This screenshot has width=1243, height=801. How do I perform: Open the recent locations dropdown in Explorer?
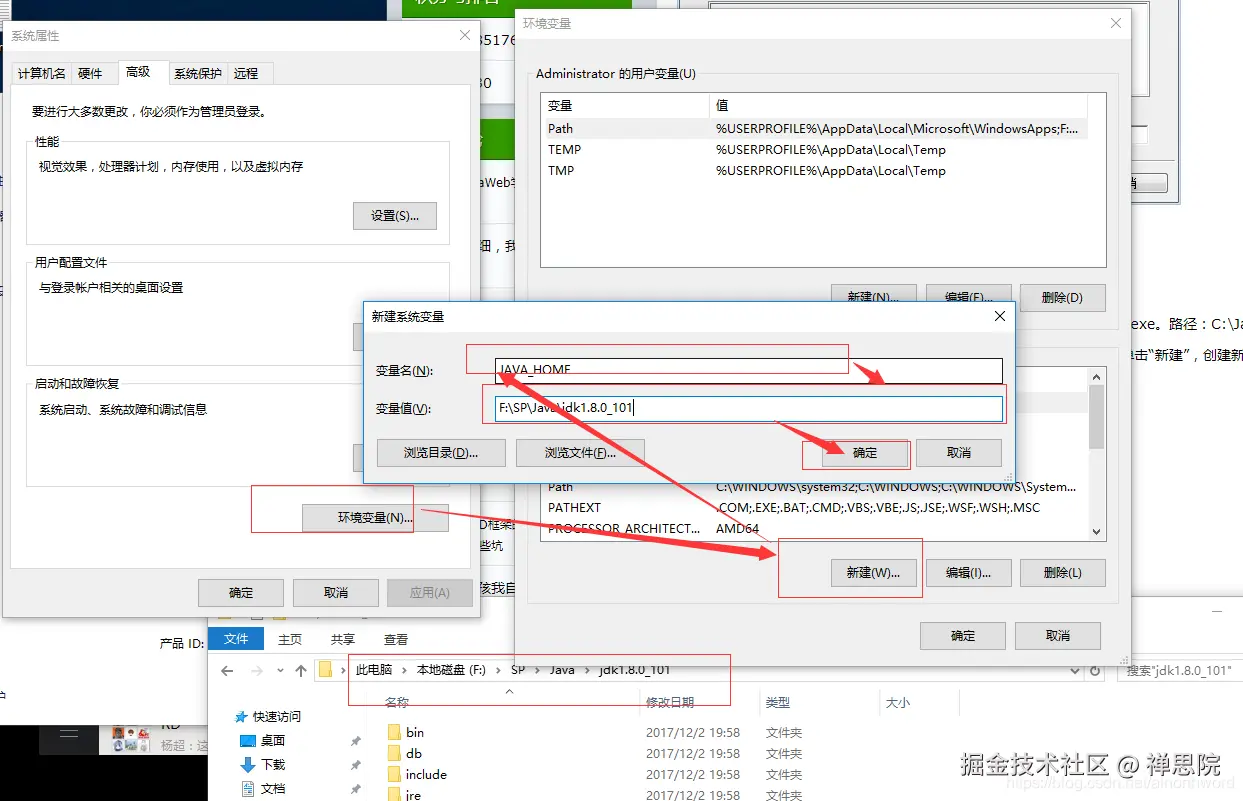(x=280, y=671)
